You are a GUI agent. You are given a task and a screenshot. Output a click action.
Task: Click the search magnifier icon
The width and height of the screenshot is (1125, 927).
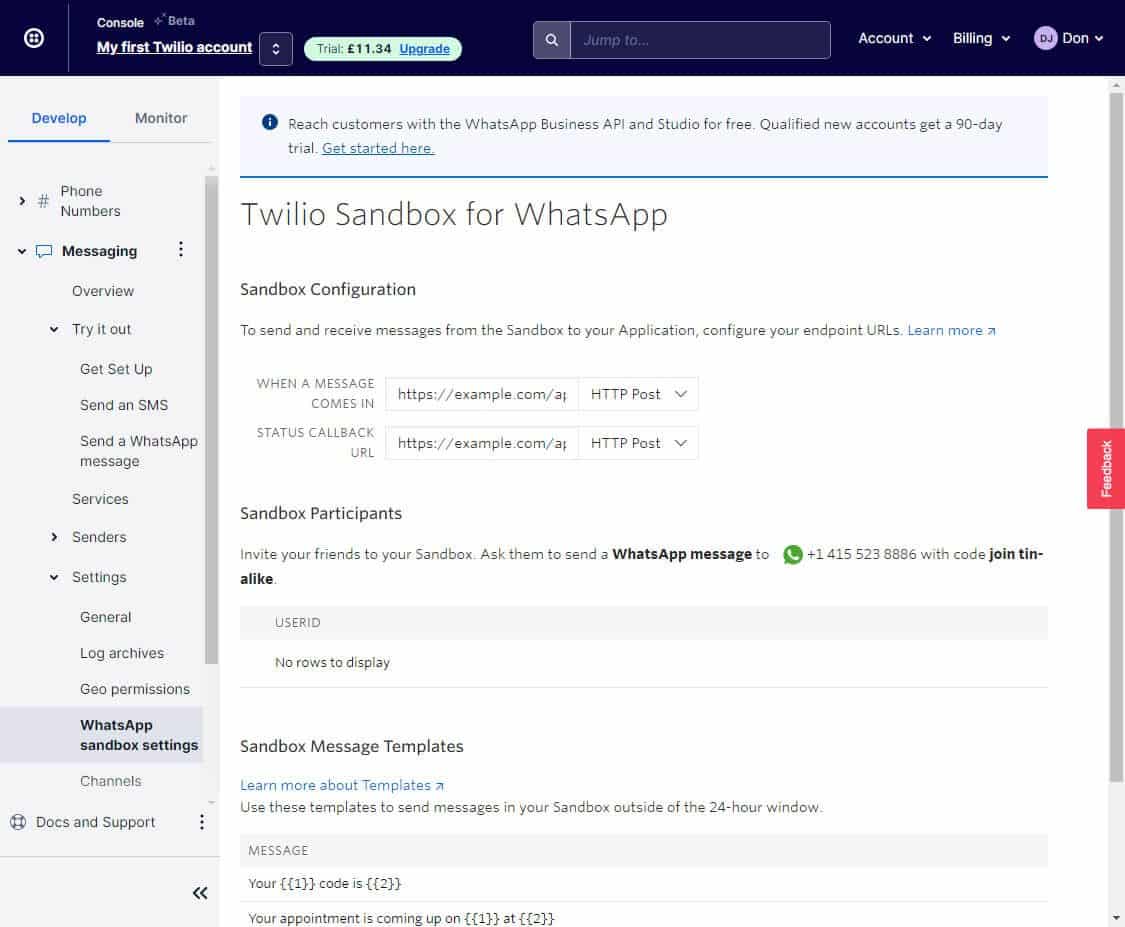(x=551, y=40)
